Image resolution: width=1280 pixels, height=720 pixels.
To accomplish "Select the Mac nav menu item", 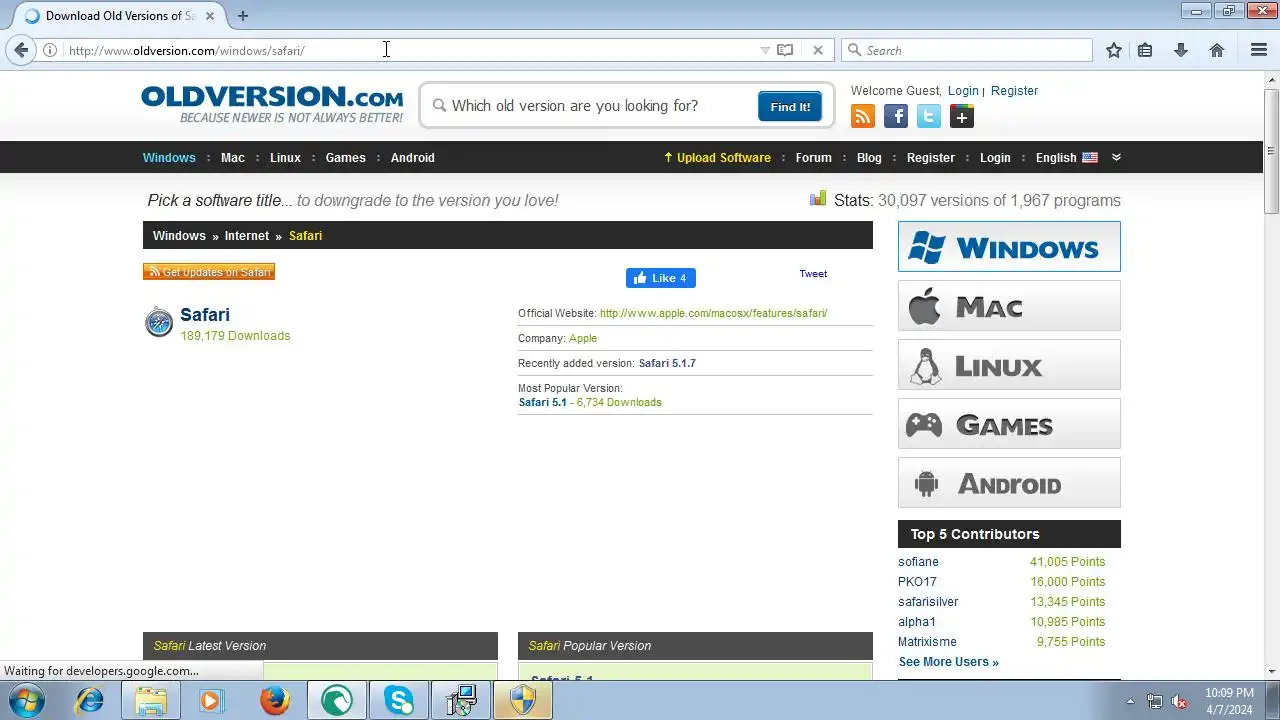I will (x=233, y=157).
